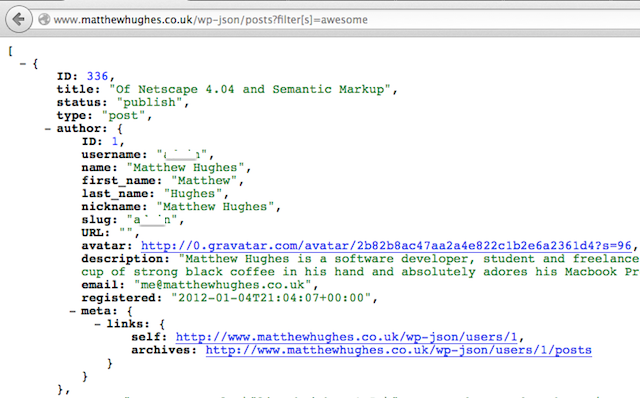Click the first_name value "Matthew"

(204, 181)
